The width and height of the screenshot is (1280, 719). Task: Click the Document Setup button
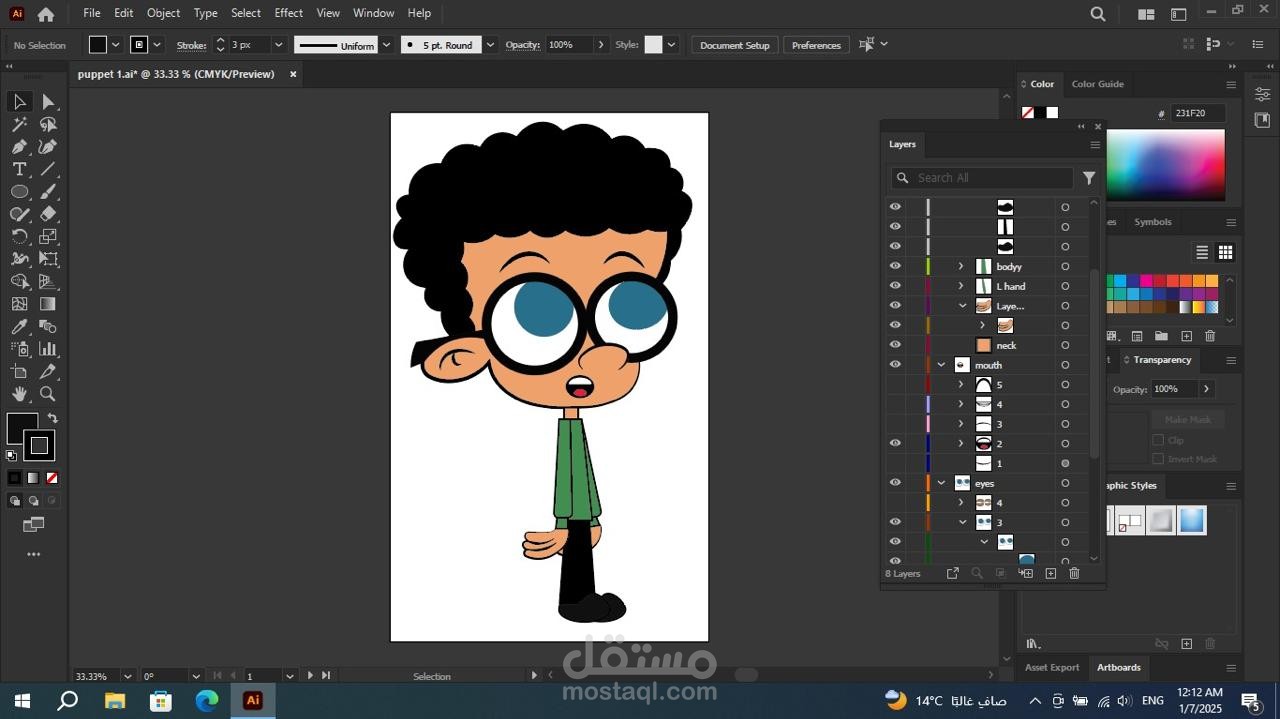tap(735, 45)
